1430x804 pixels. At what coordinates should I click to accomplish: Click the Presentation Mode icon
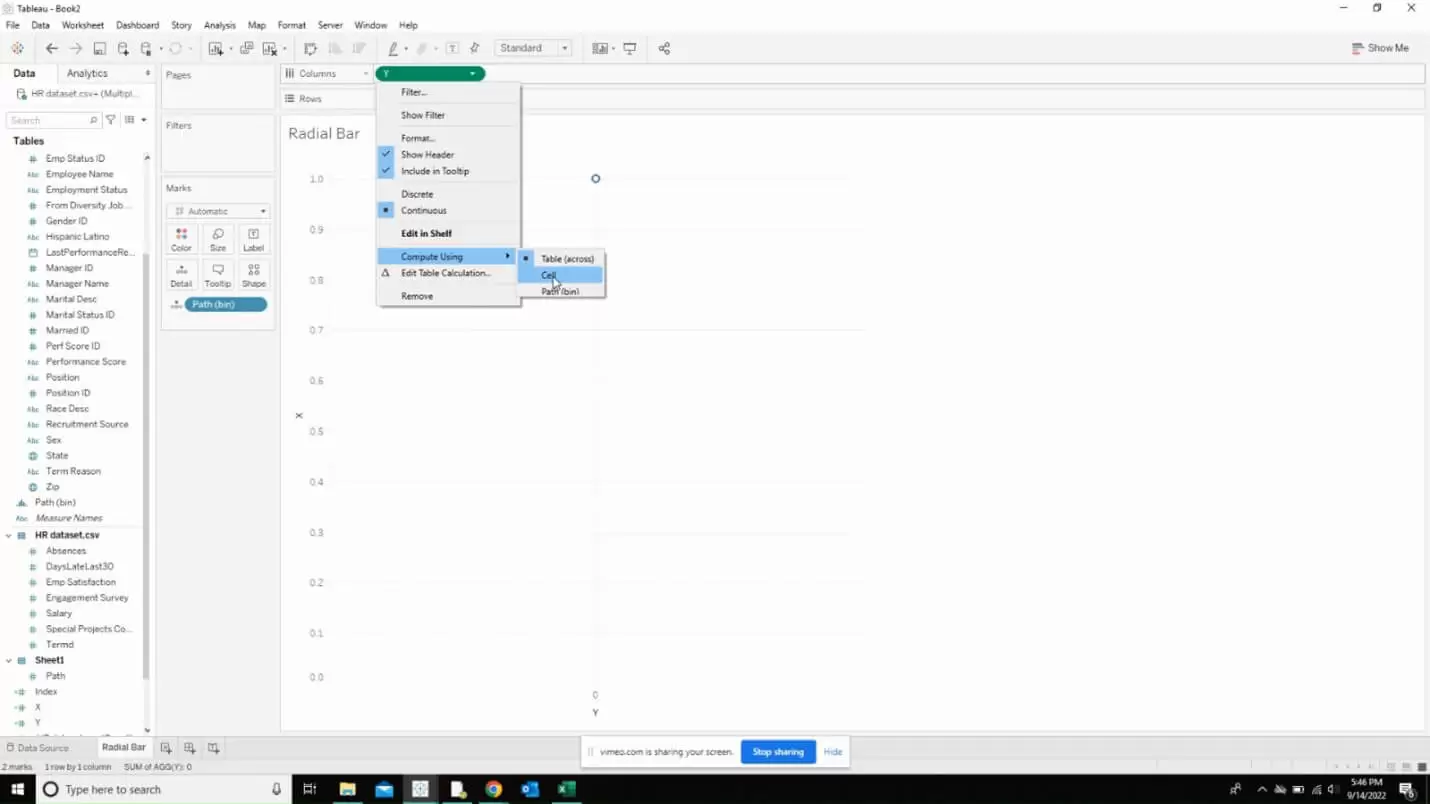tap(630, 48)
